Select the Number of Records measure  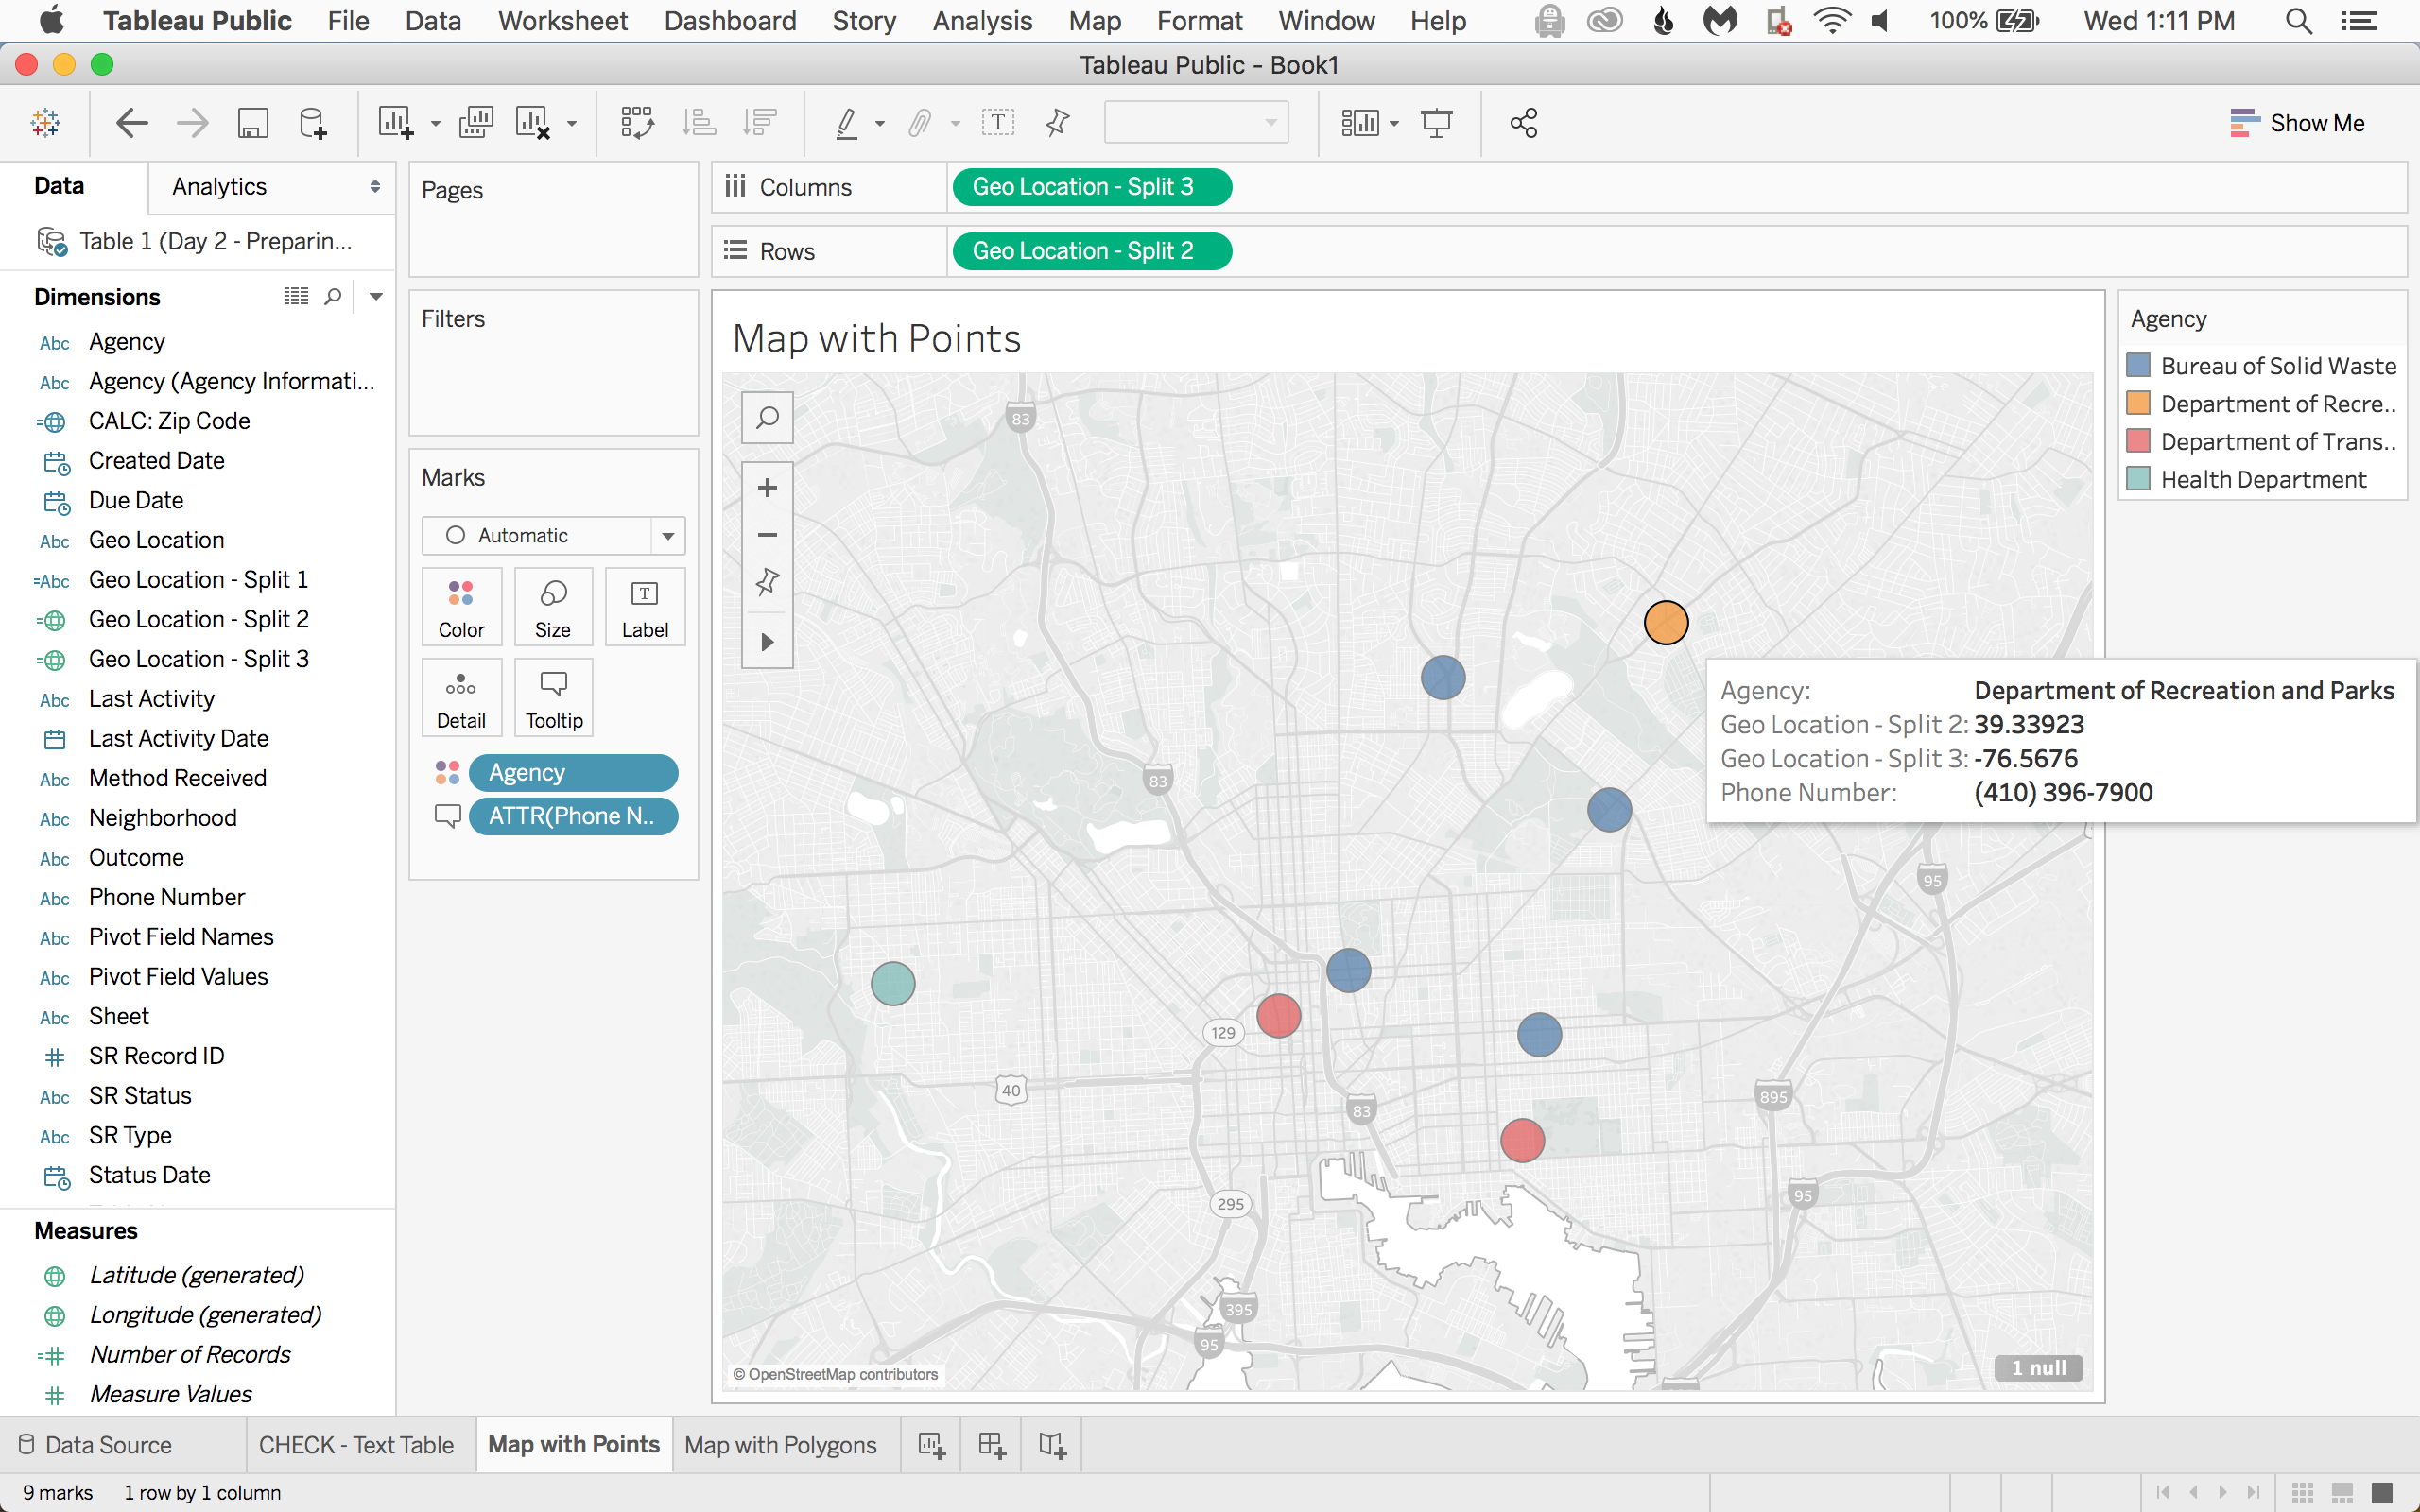[190, 1354]
